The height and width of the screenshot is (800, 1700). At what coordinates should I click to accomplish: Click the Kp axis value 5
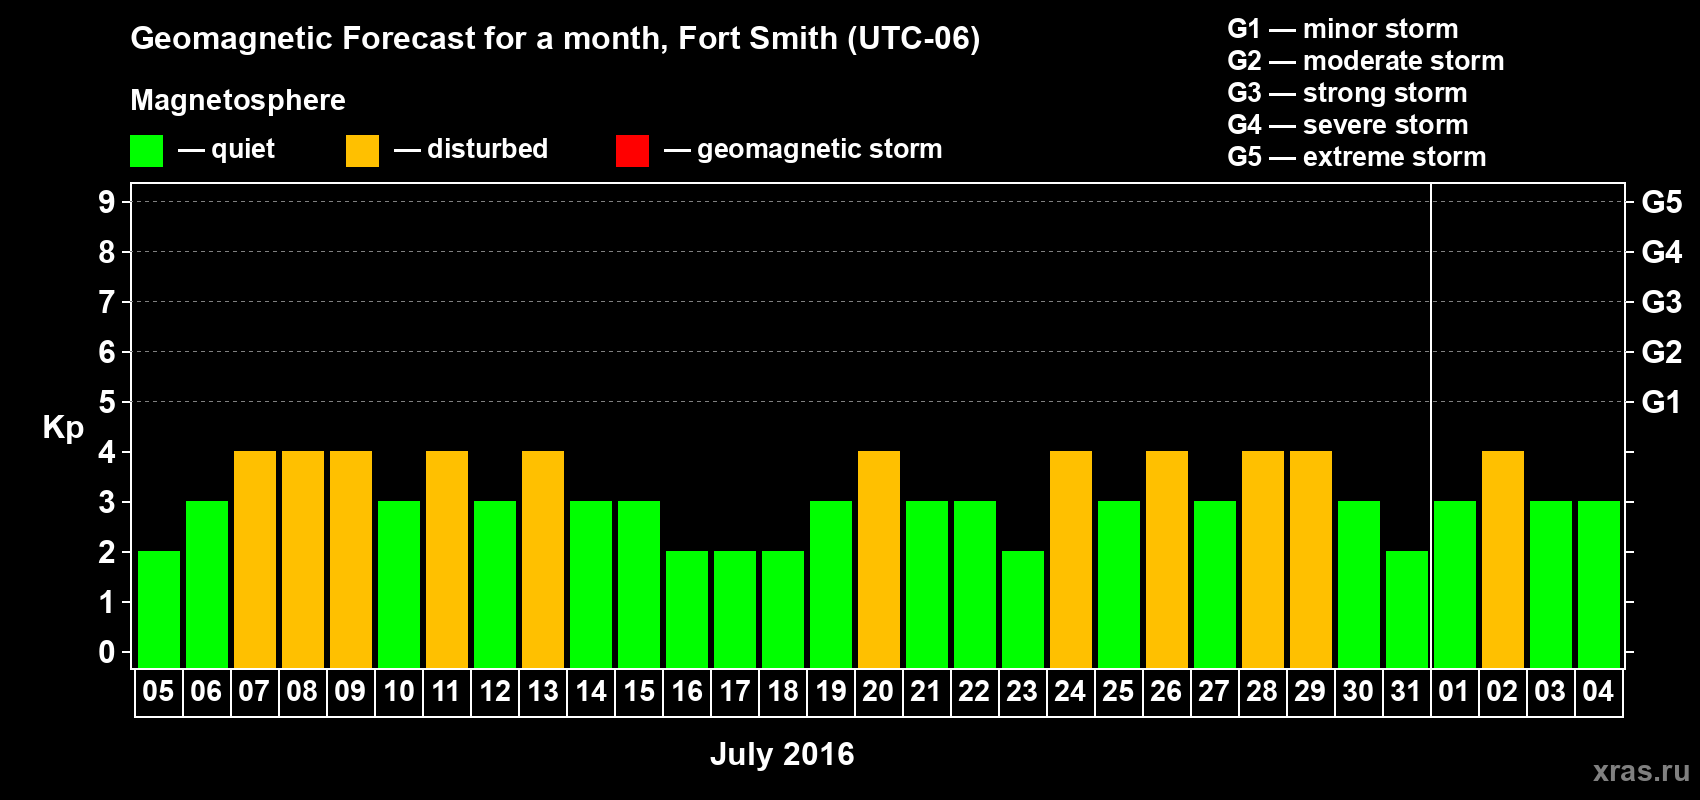pos(107,402)
